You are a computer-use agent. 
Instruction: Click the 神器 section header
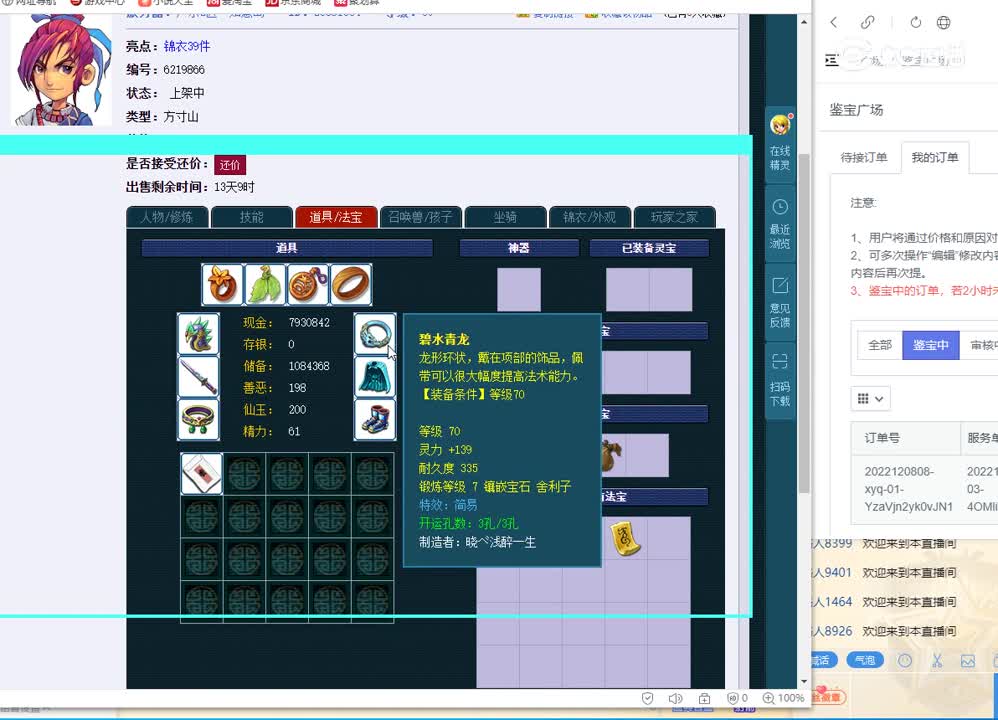[519, 248]
